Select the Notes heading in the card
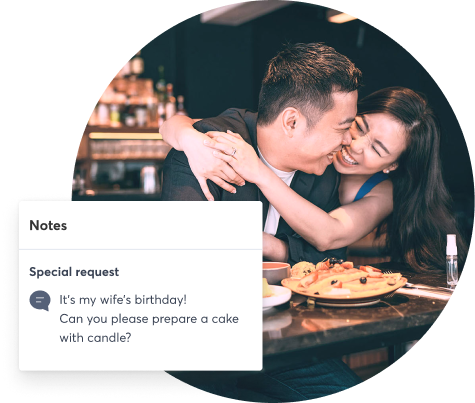 pyautogui.click(x=48, y=226)
